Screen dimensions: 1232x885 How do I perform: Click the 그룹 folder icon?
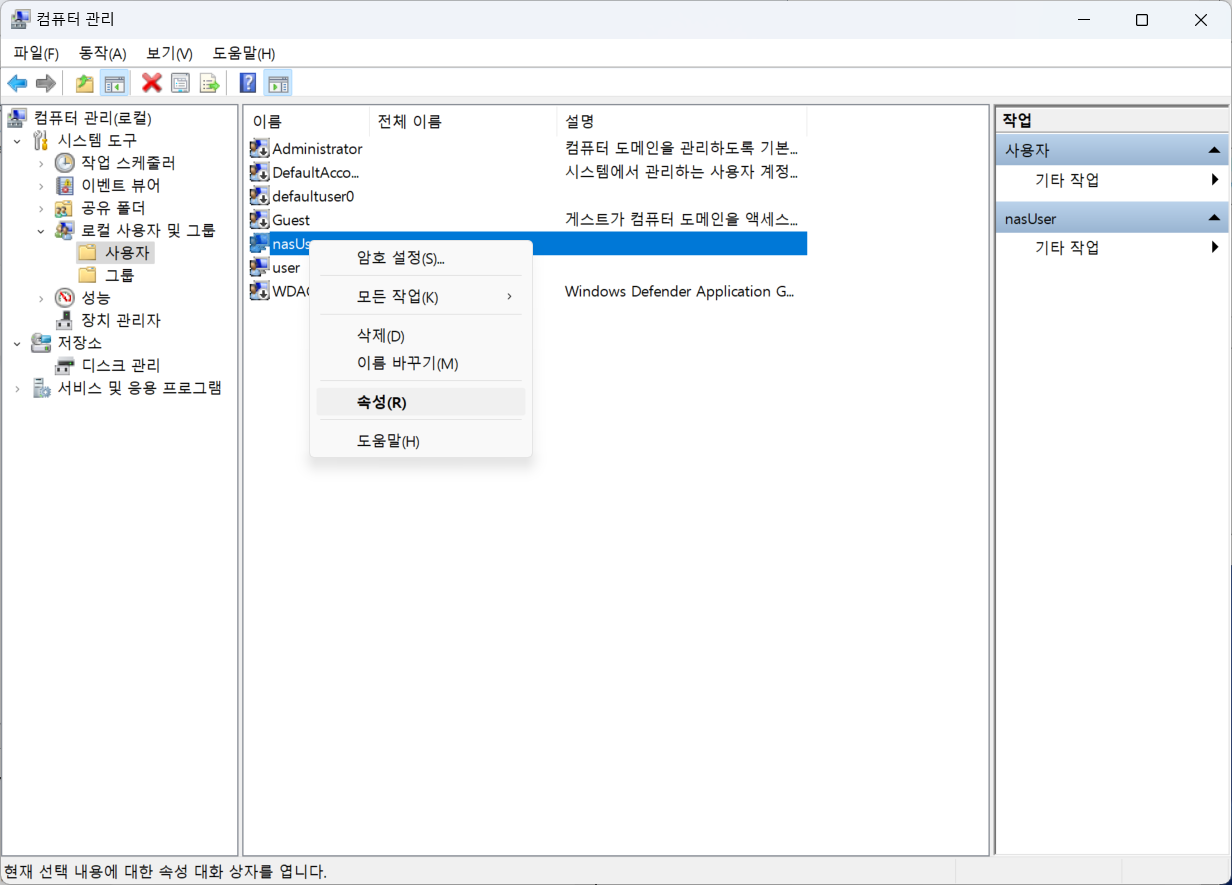(x=88, y=276)
